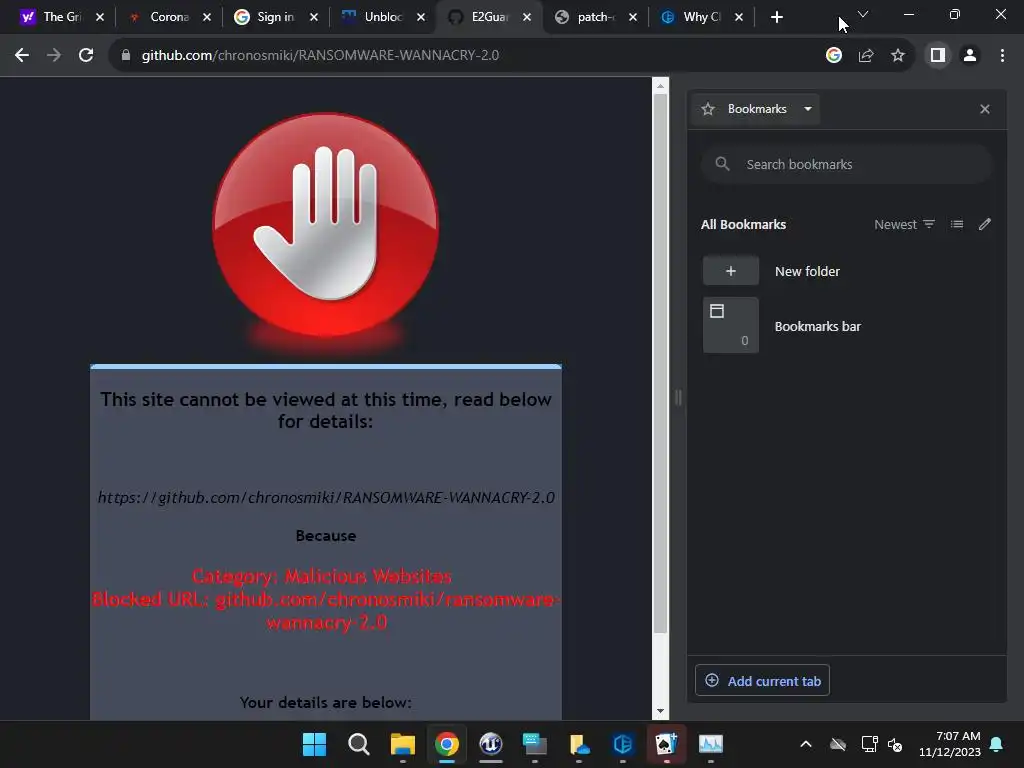Close the E2Guar tab
Viewport: 1024px width, 768px height.
[x=527, y=17]
